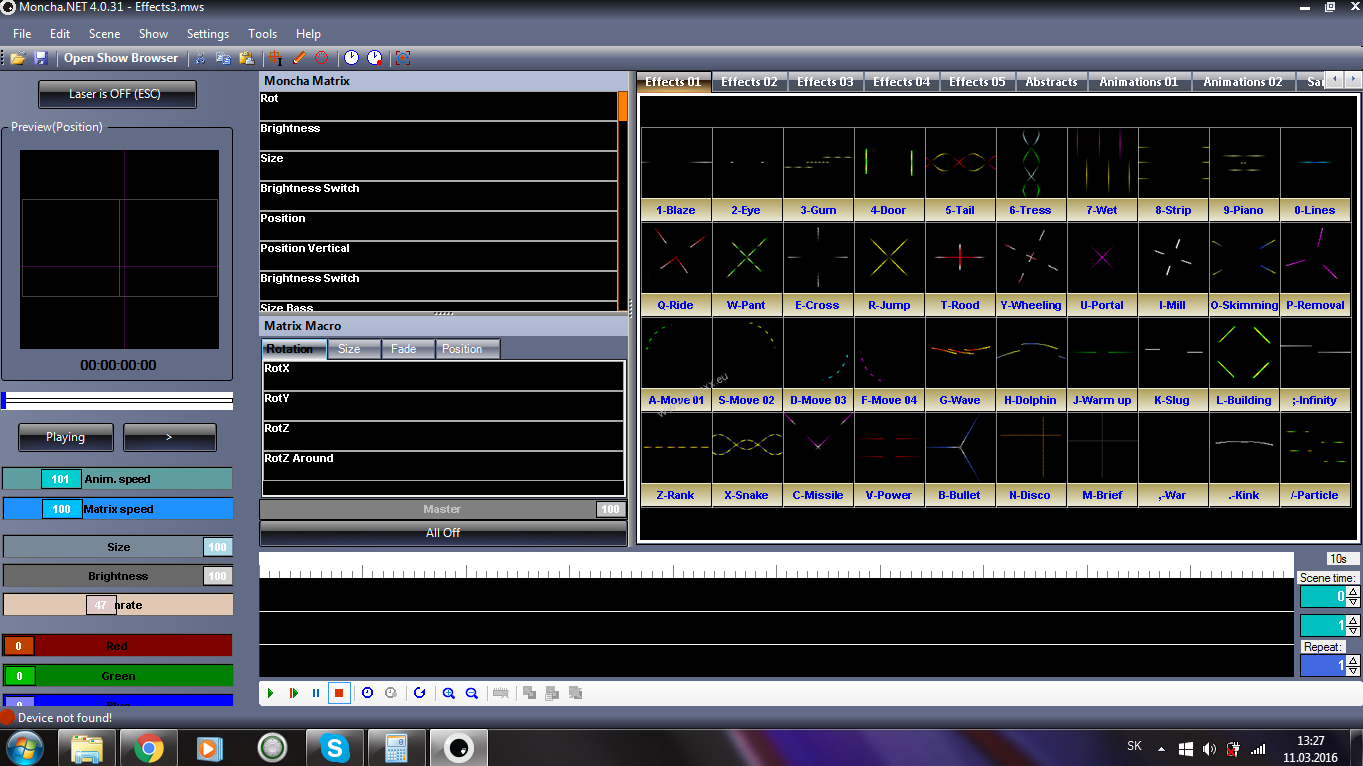Click Open Show Browser button

pyautogui.click(x=121, y=58)
